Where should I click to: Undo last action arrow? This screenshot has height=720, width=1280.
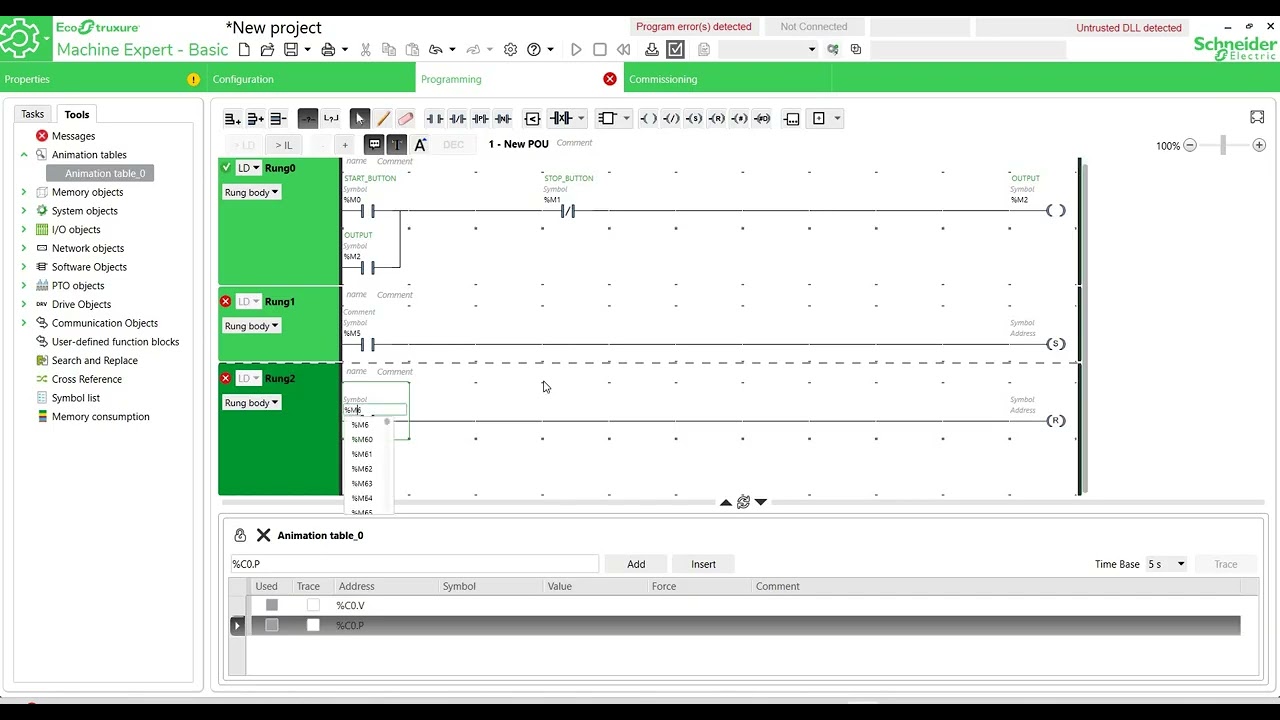(x=435, y=49)
